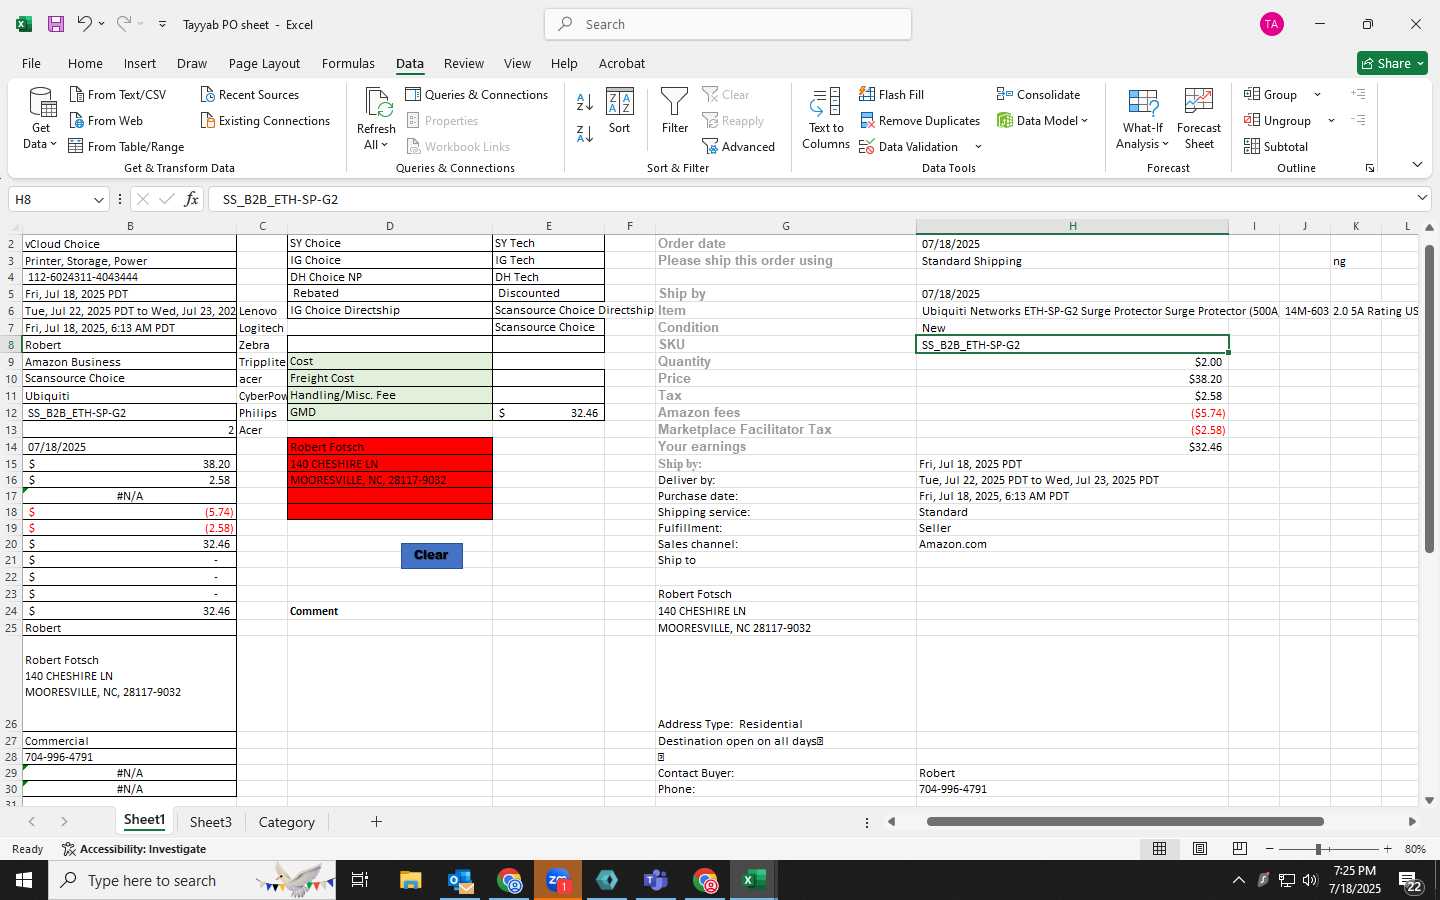Click Subtotal in Outline group
Viewport: 1440px width, 900px height.
point(1275,146)
